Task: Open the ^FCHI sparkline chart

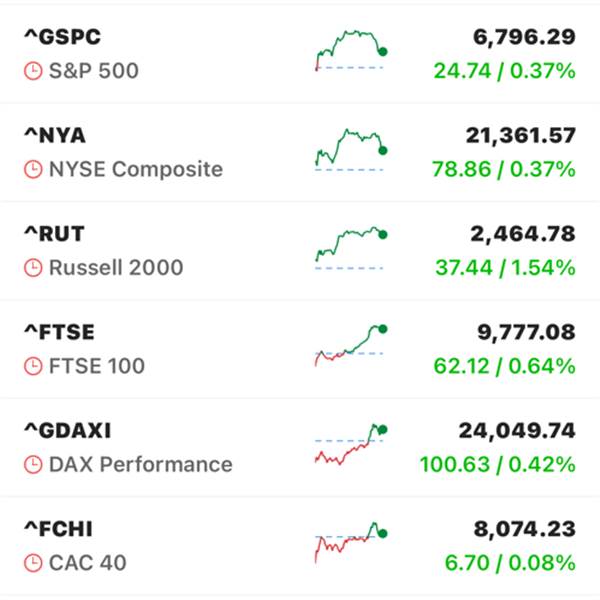Action: pos(350,543)
